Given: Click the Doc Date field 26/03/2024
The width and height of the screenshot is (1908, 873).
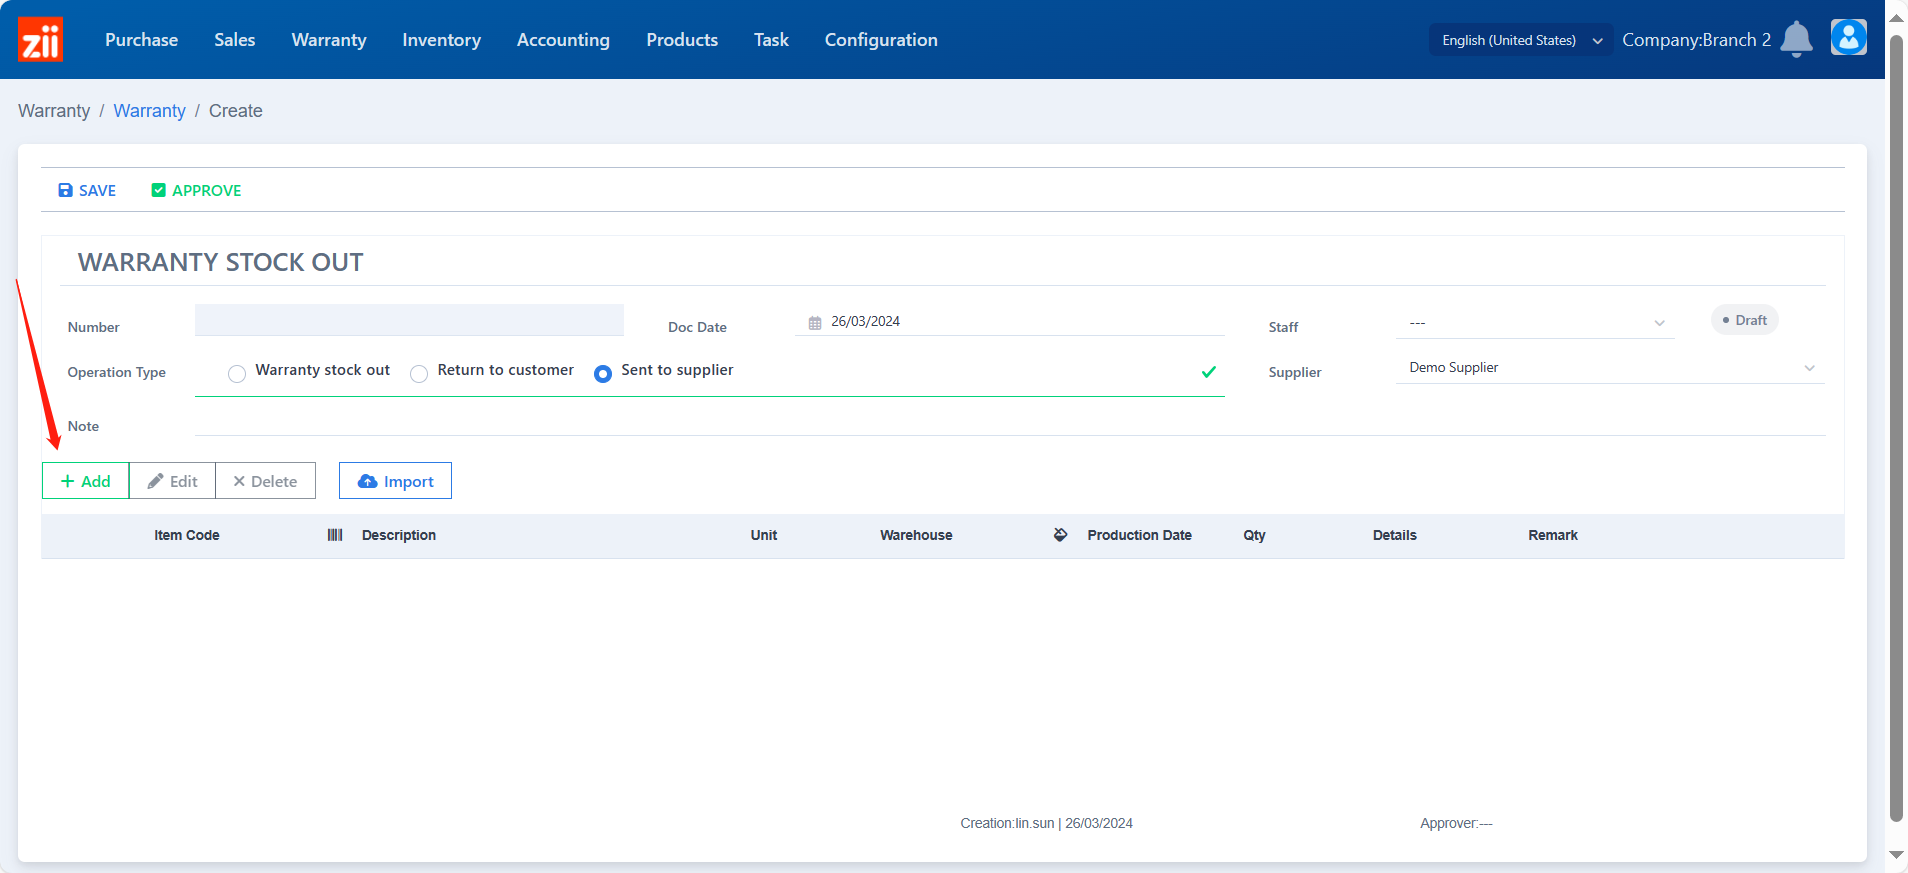Looking at the screenshot, I should [1010, 321].
